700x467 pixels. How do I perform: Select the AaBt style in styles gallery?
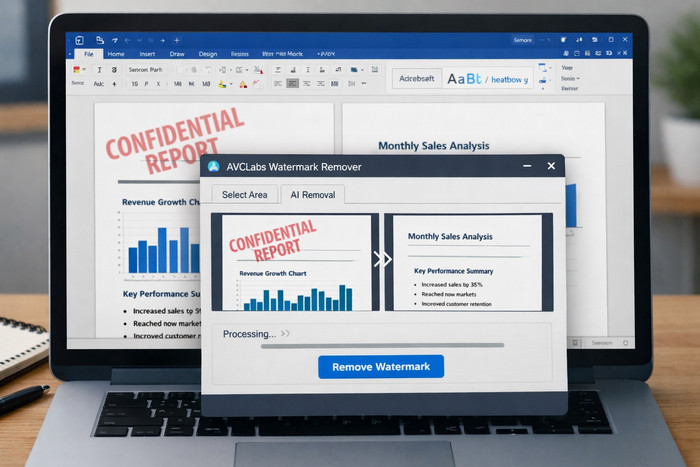[463, 78]
